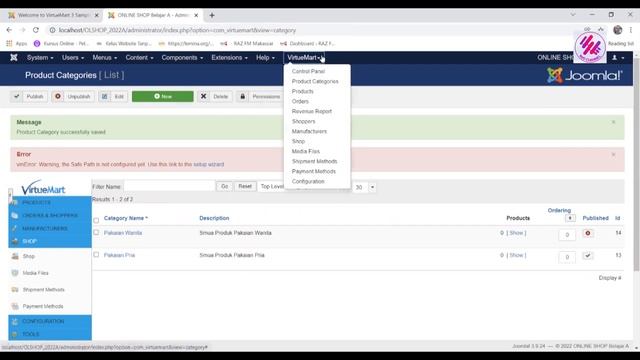
Task: Expand ORDERS & SHOPPERS sidebar section
Action: coord(50,215)
